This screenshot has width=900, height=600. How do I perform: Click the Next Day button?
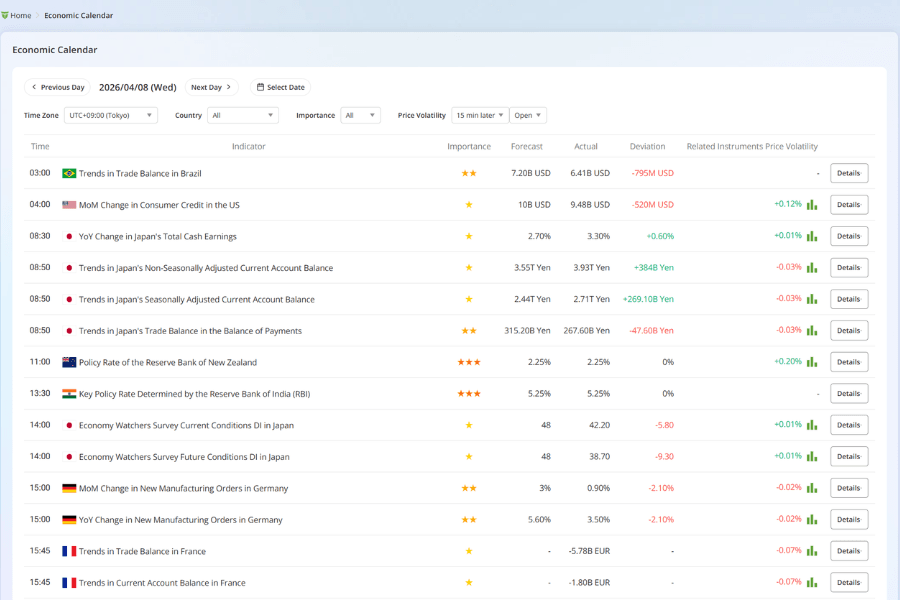210,87
